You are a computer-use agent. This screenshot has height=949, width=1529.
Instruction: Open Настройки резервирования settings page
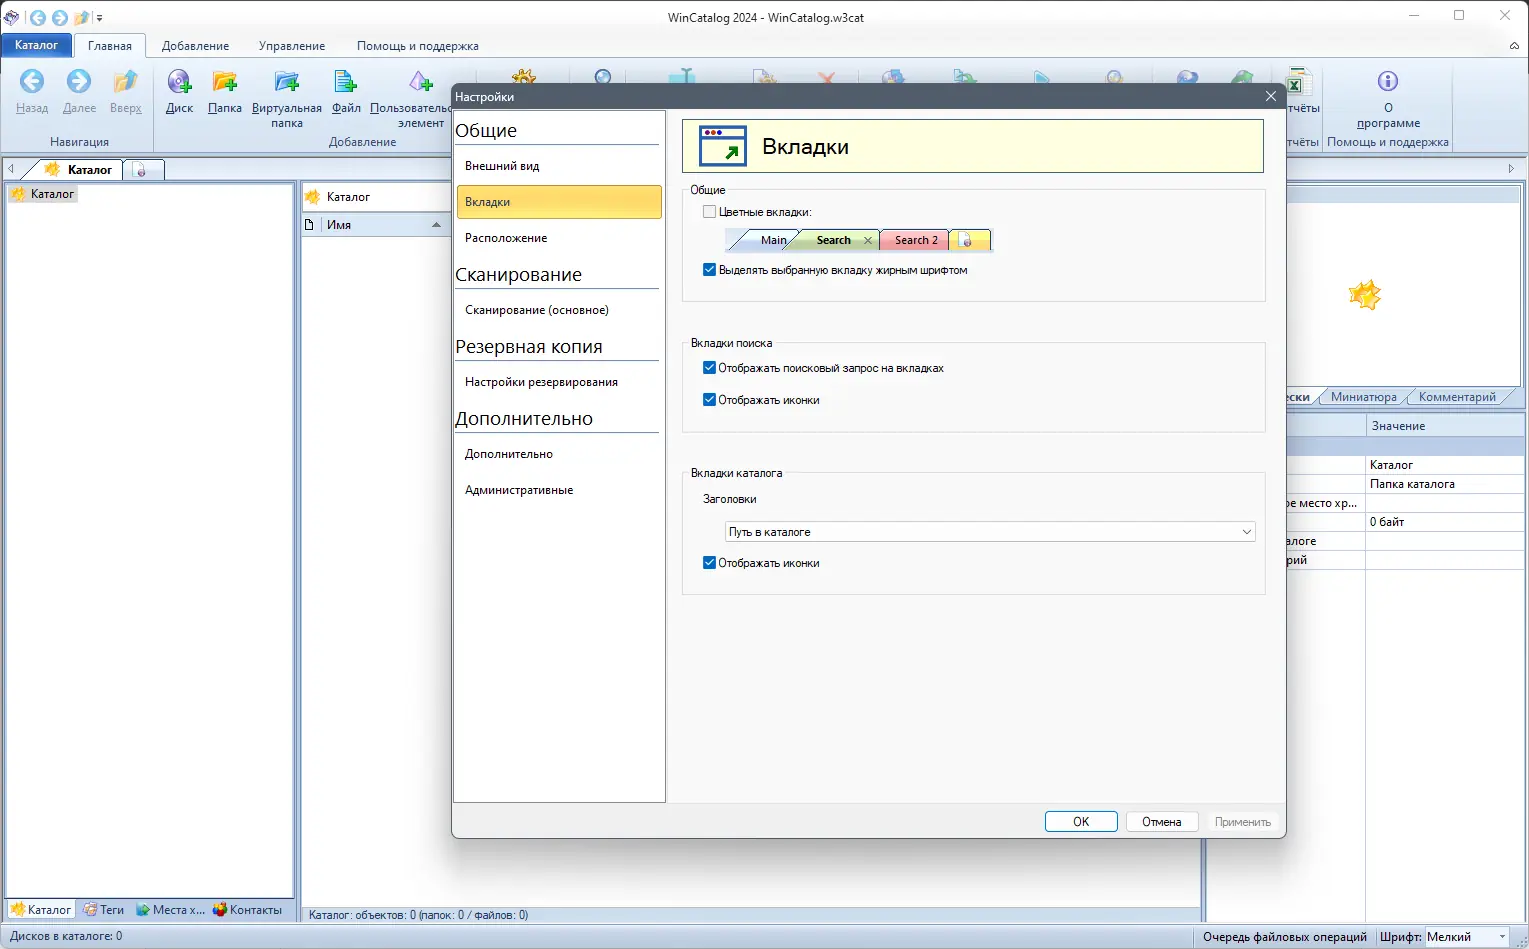[559, 382]
